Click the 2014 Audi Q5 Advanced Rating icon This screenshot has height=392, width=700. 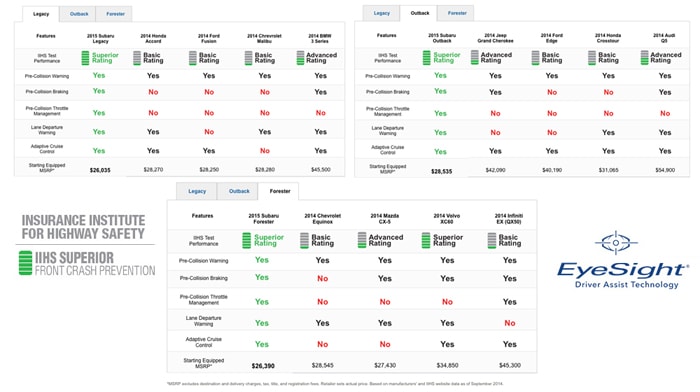(x=644, y=58)
